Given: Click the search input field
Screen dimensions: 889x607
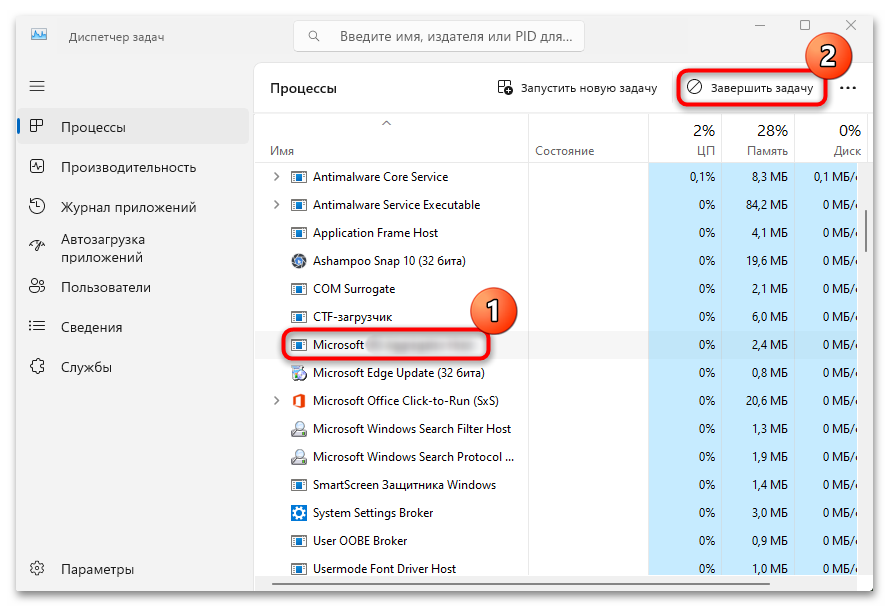Looking at the screenshot, I should click(439, 36).
